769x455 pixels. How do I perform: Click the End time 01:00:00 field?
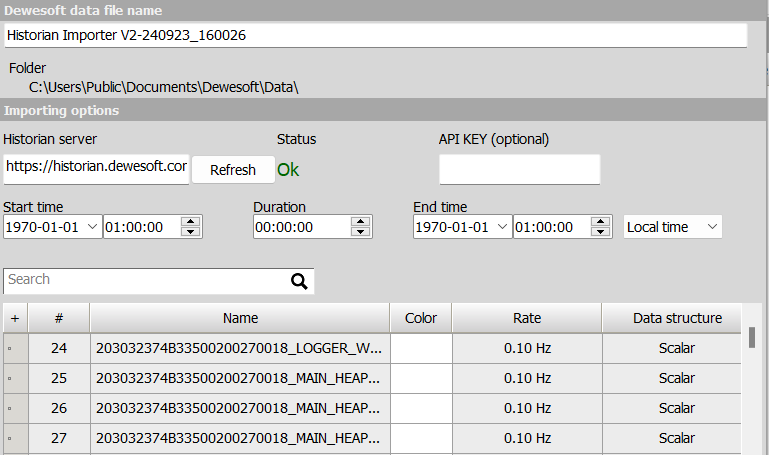coord(552,227)
